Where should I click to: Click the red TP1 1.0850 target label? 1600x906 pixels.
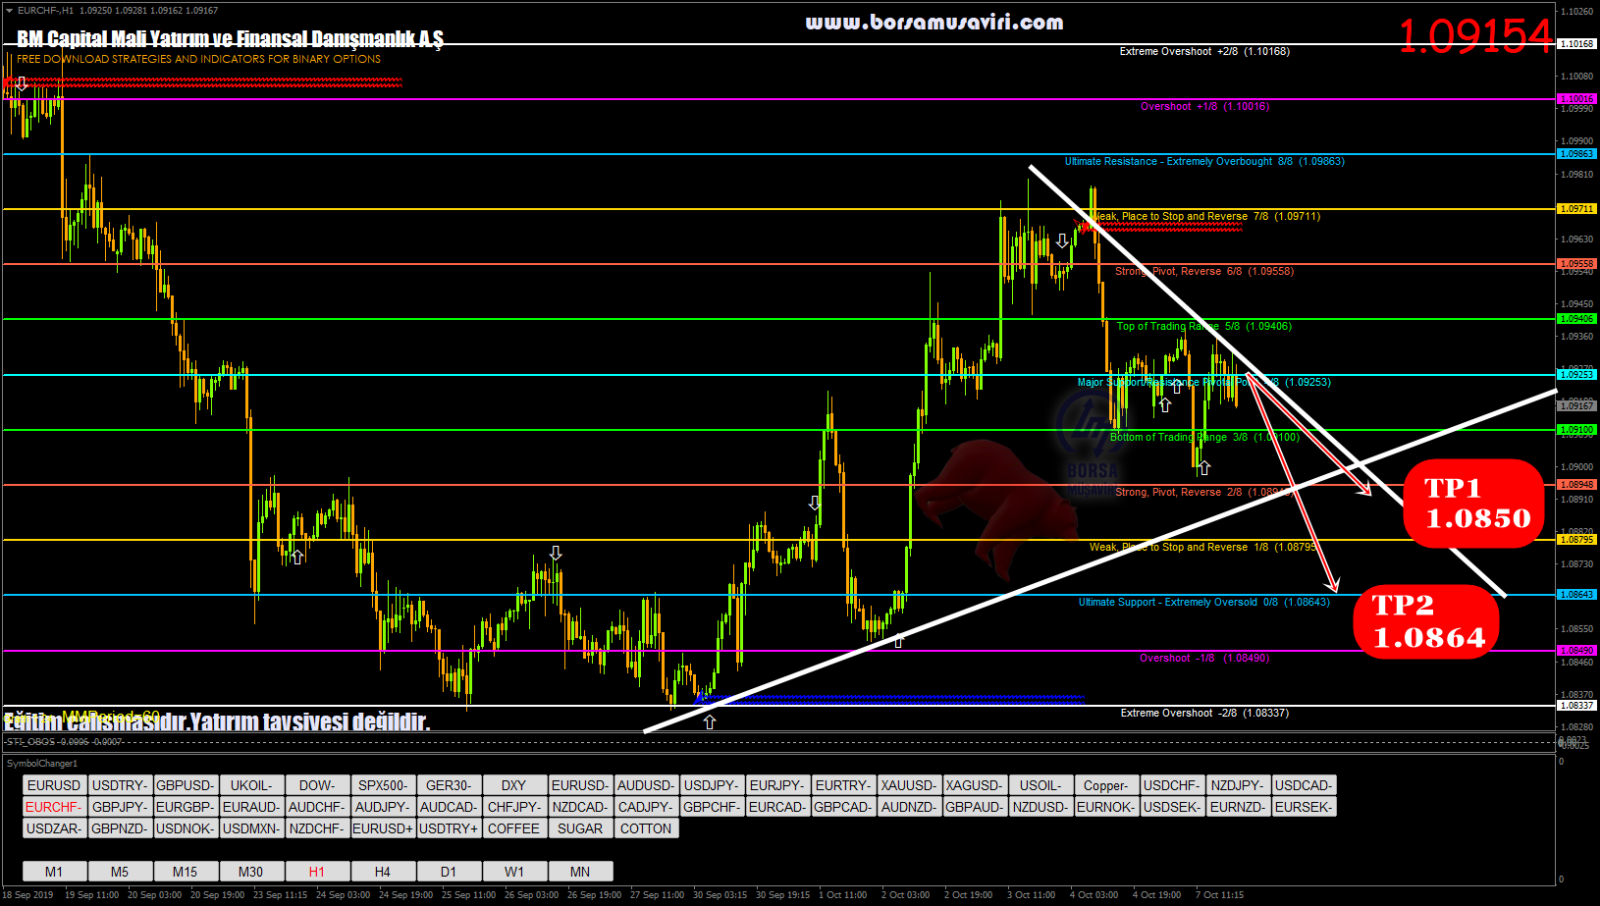[x=1475, y=503]
